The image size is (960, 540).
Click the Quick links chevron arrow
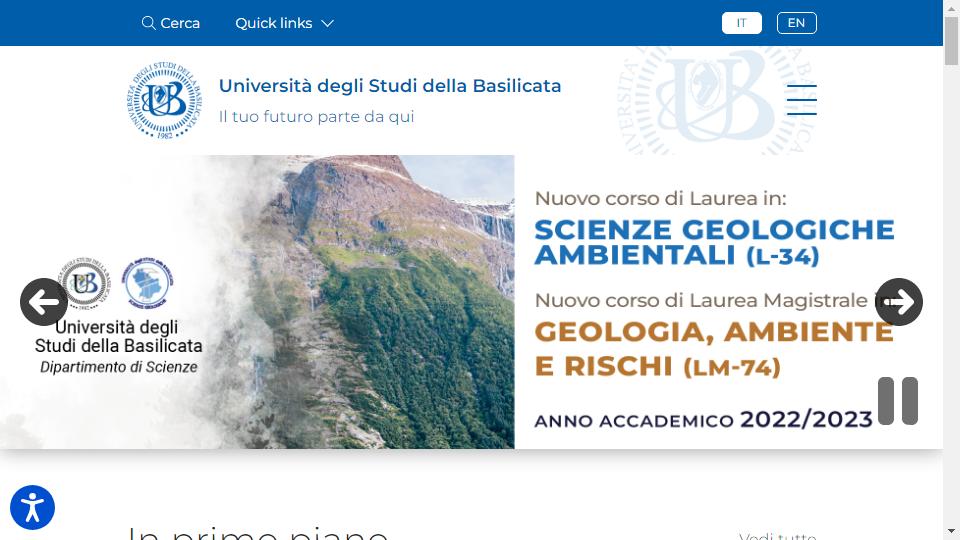328,23
